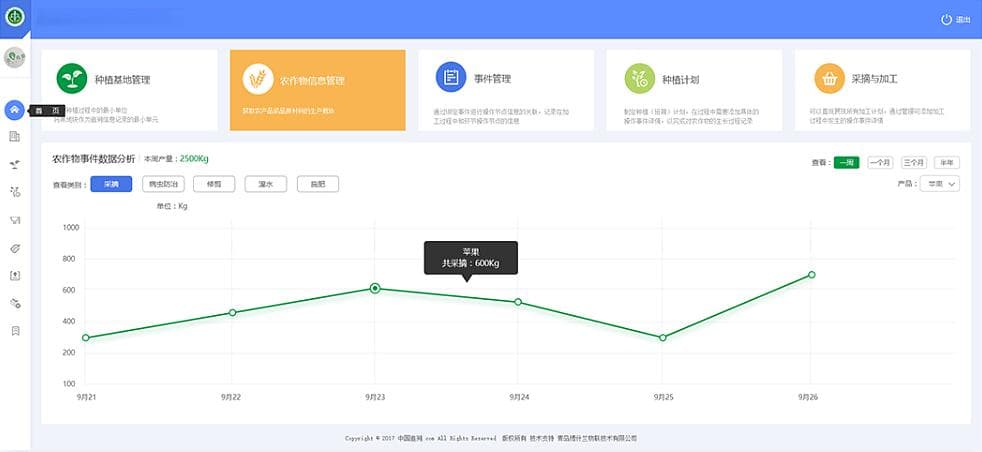The height and width of the screenshot is (452, 982).
Task: Click the power icon for 退出
Action: tap(946, 19)
